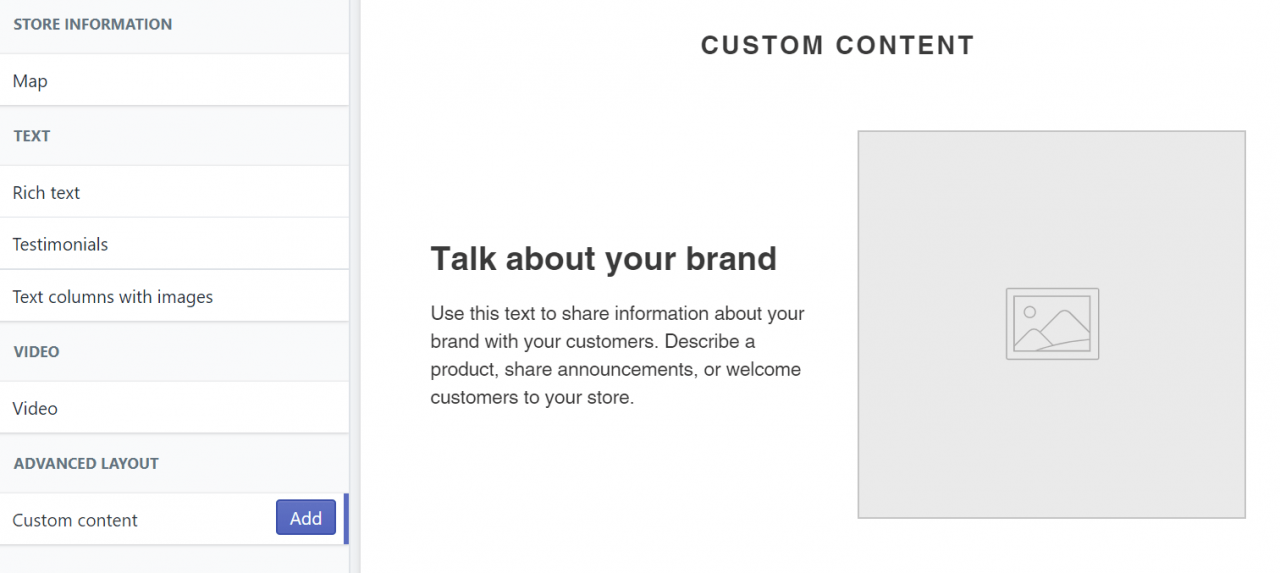Select the Testimonials section

point(174,244)
